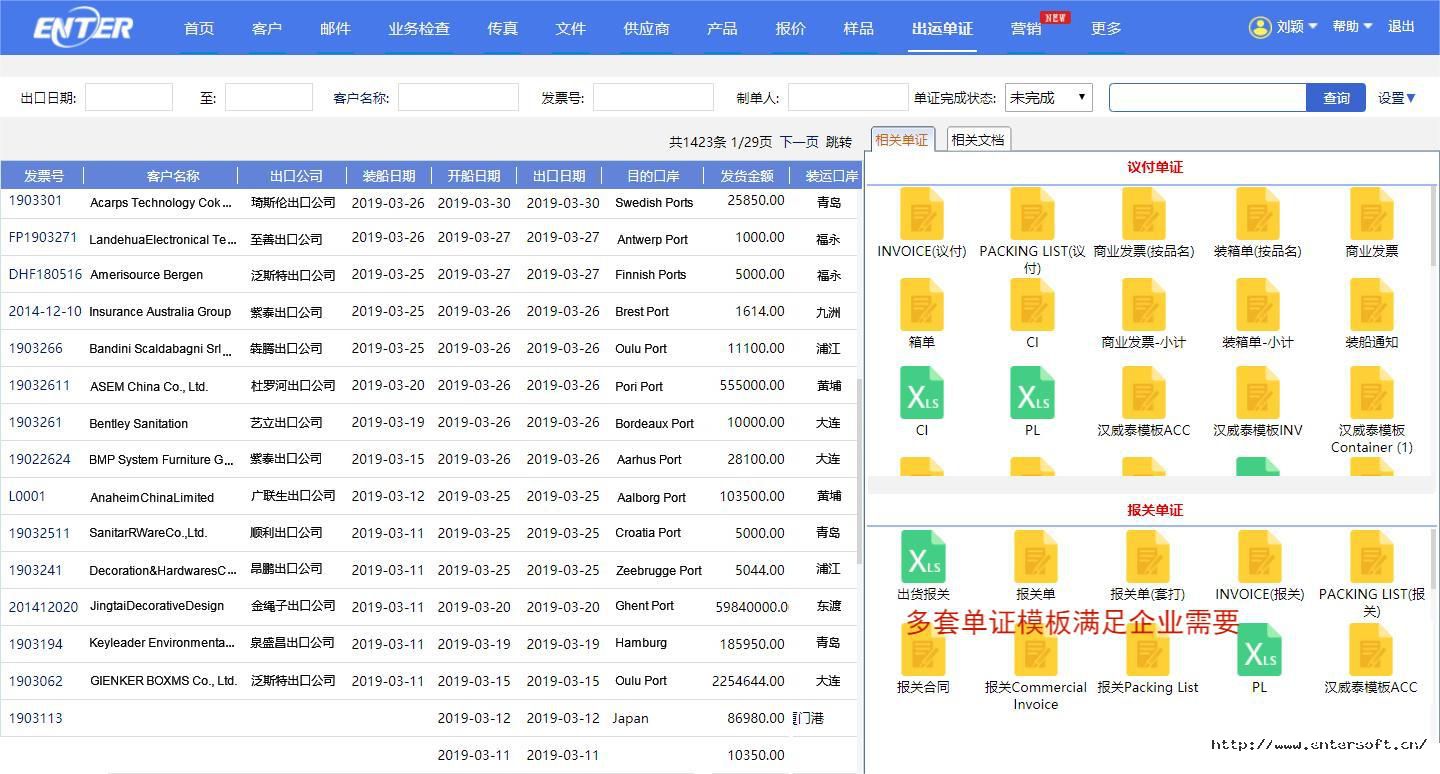Open the INVOICE(议付) document template icon
The image size is (1440, 774).
coord(922,213)
